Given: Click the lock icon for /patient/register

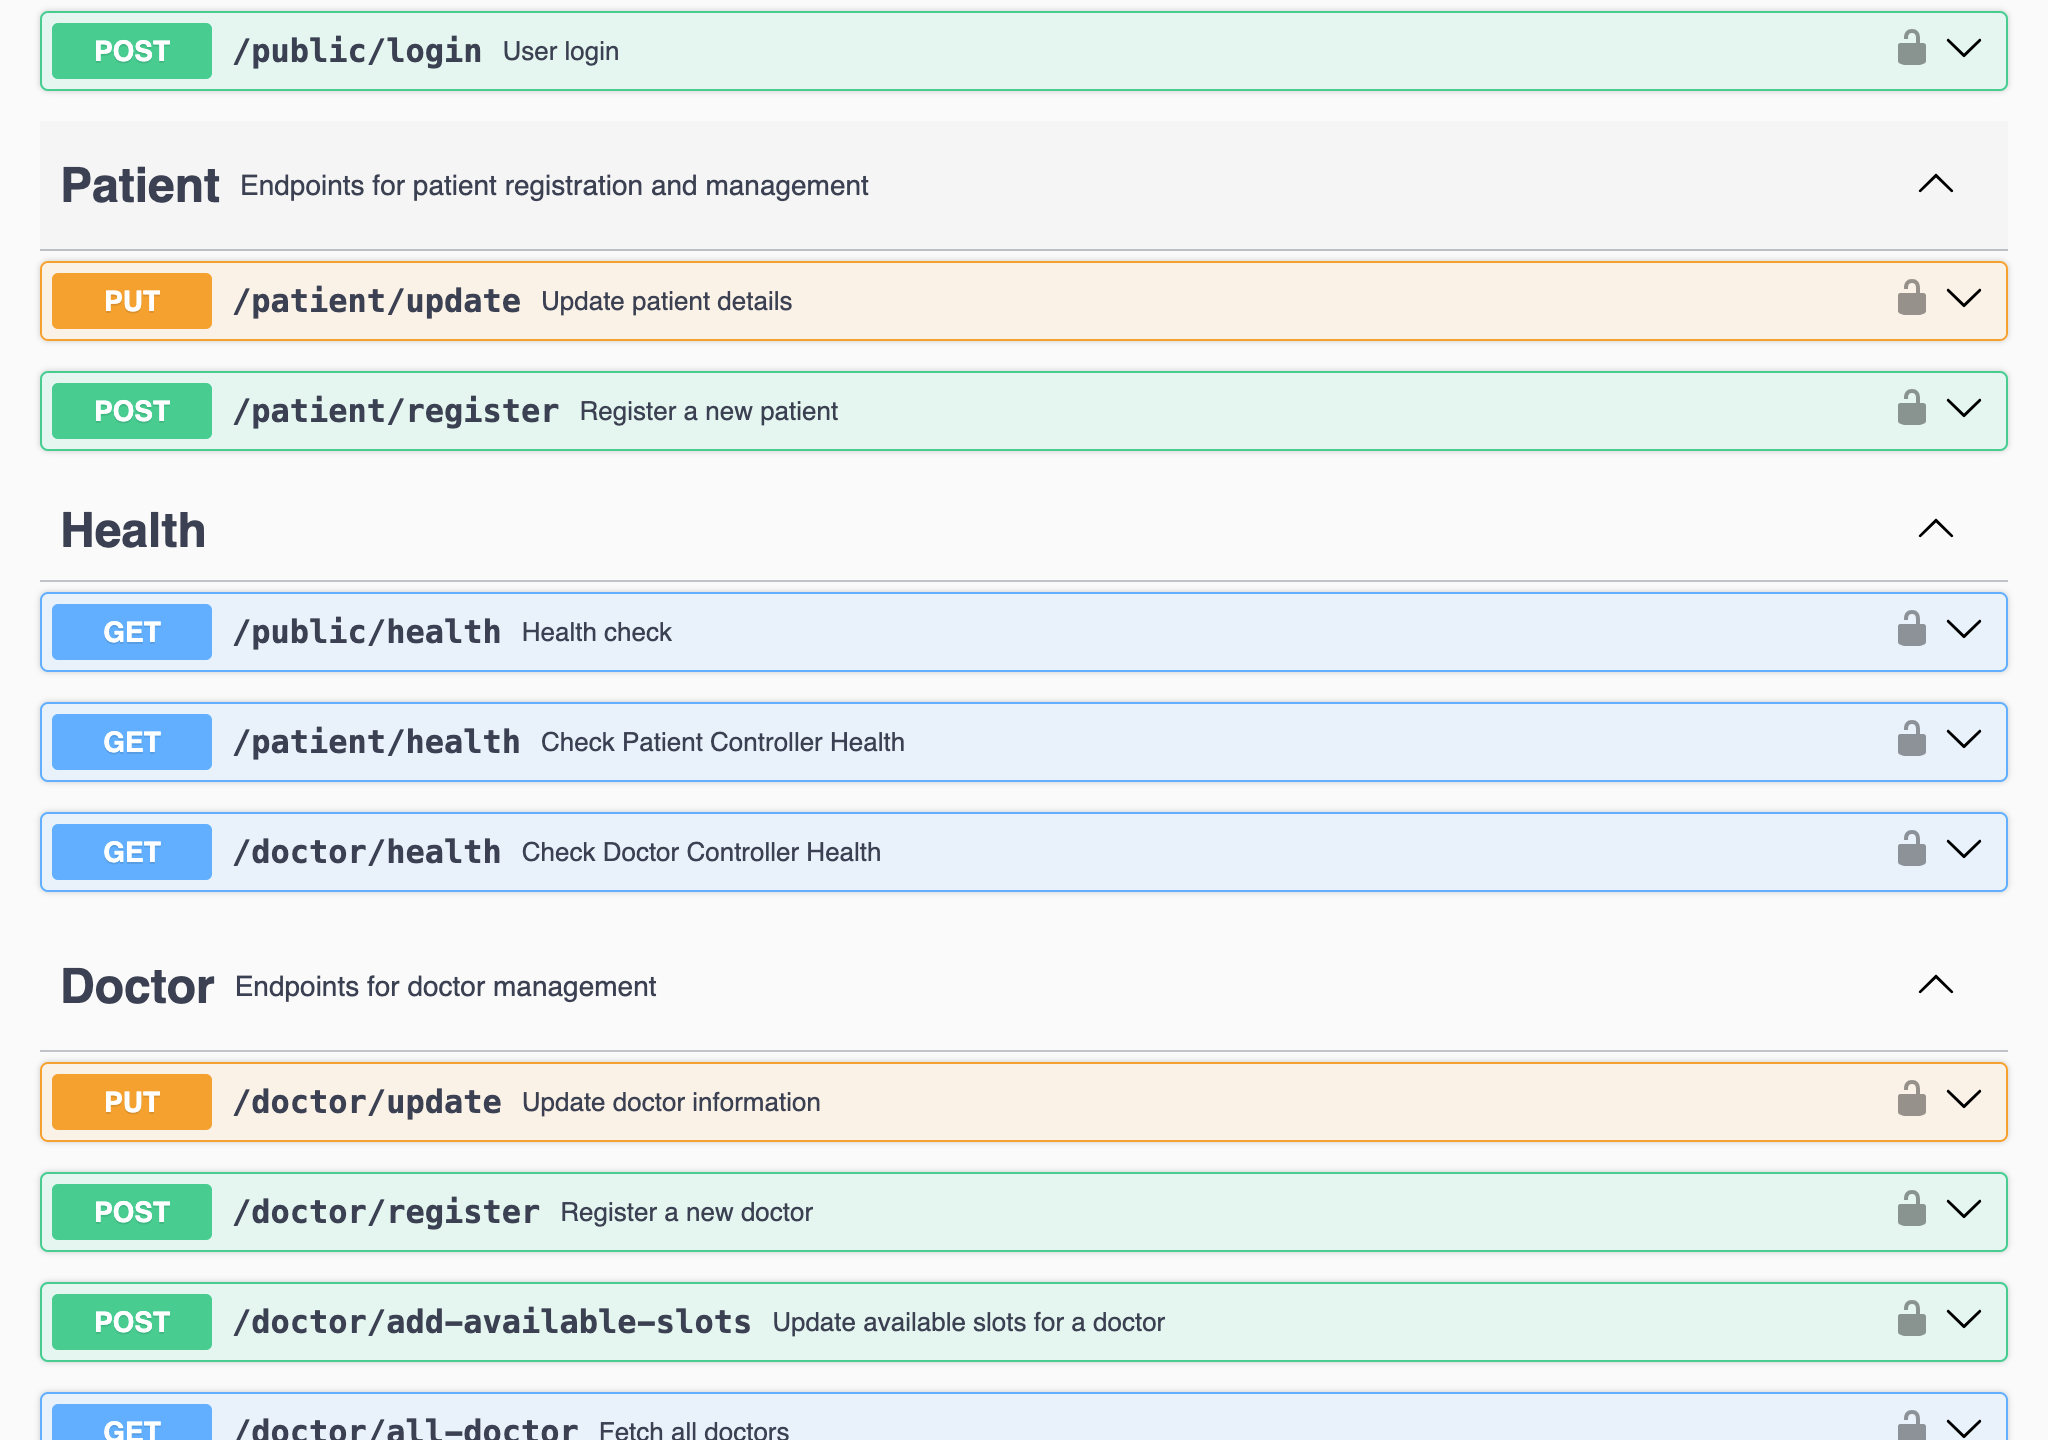Looking at the screenshot, I should 1911,408.
